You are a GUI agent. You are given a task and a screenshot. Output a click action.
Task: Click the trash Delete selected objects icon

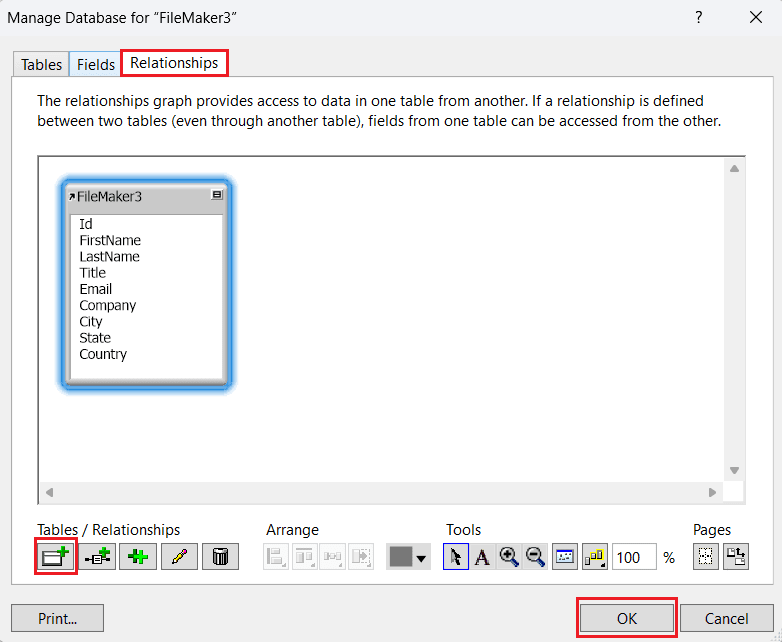point(220,557)
